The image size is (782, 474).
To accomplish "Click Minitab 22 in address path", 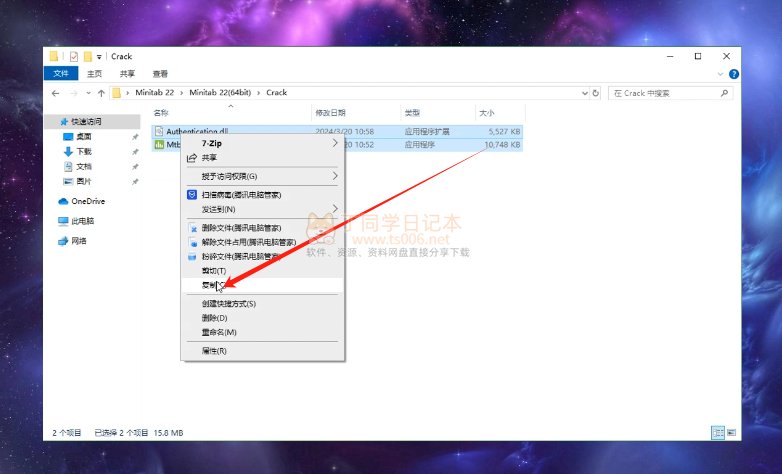I will coord(155,92).
